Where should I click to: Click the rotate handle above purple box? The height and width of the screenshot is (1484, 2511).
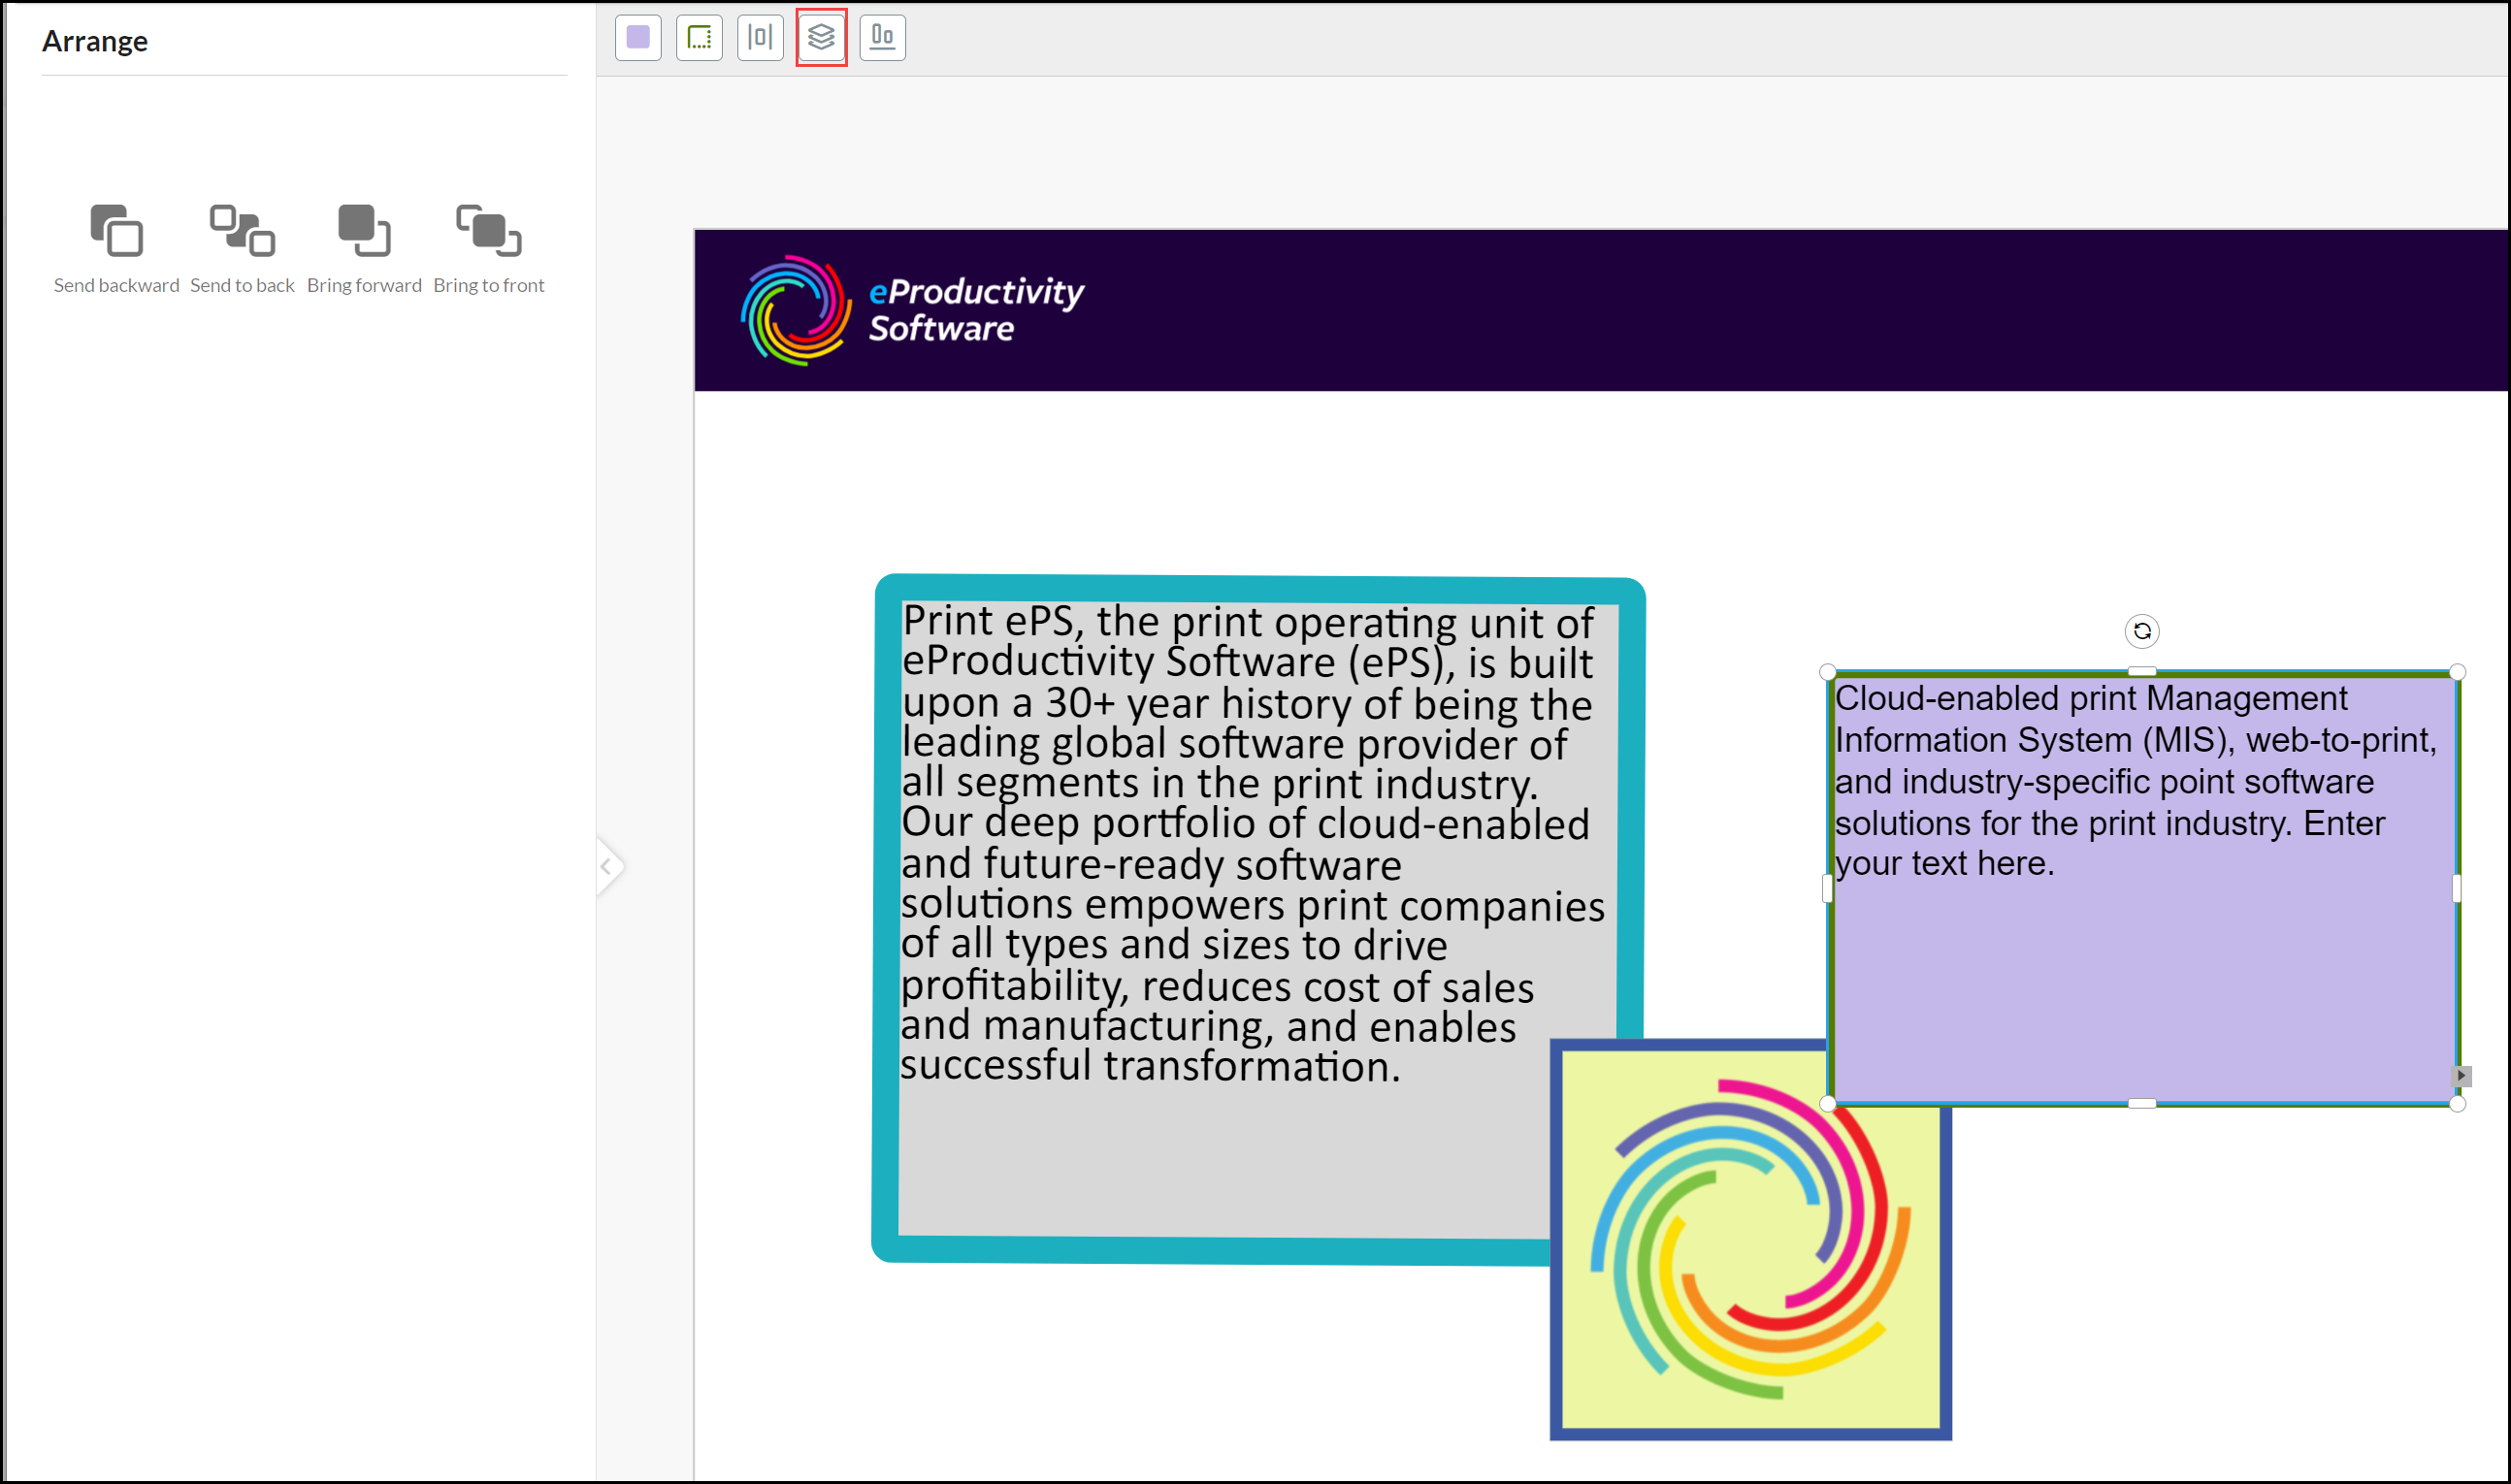pyautogui.click(x=2141, y=631)
